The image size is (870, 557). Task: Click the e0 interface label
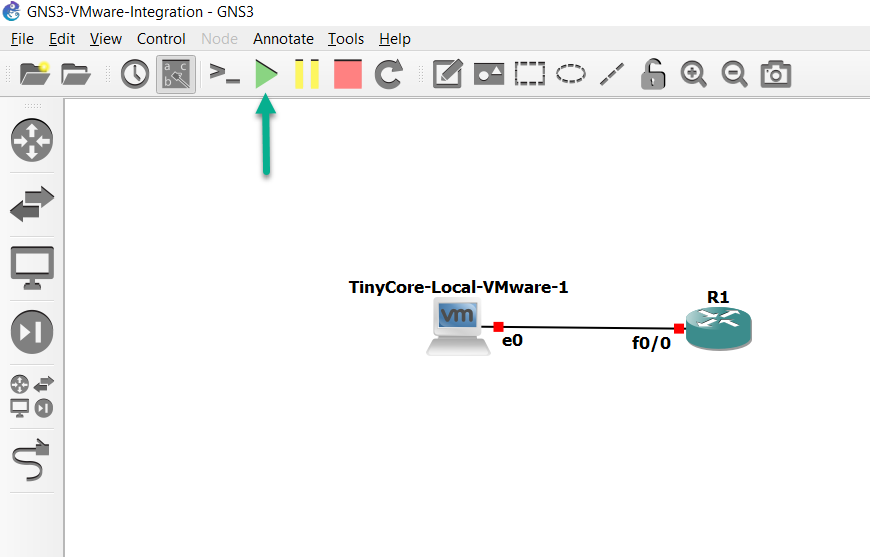pos(512,340)
